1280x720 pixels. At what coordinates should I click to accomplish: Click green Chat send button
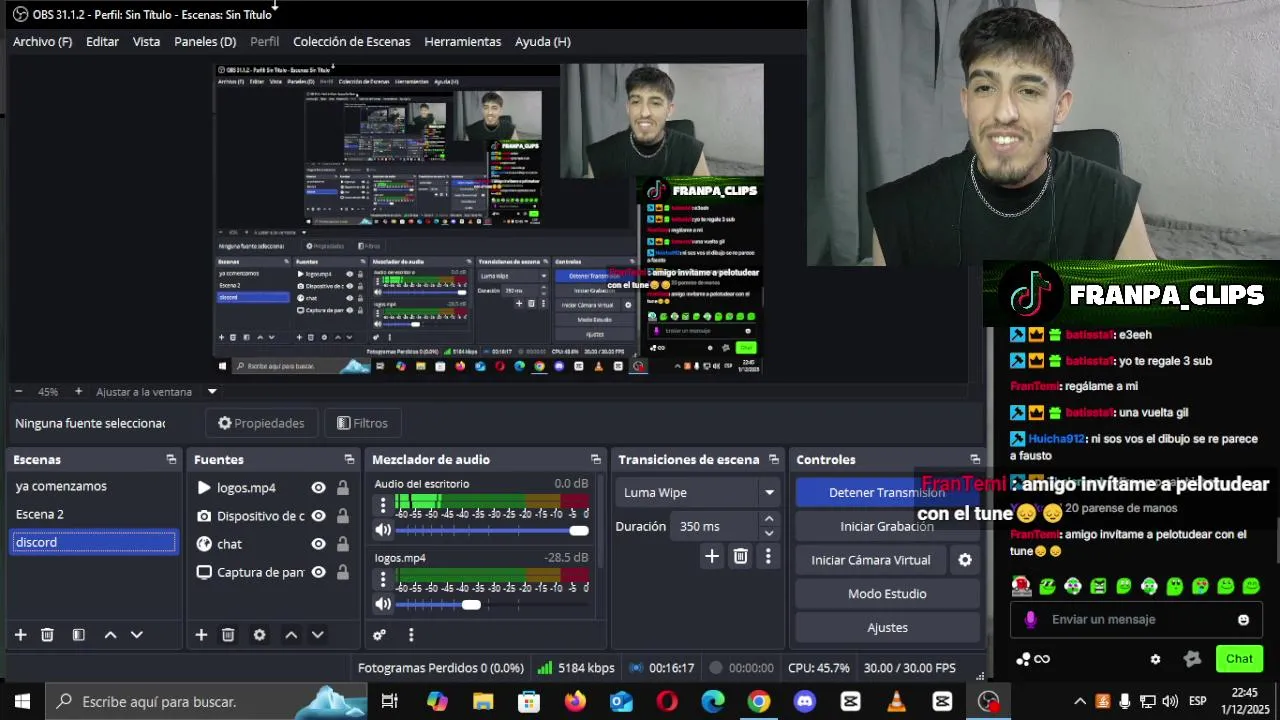click(x=1239, y=659)
